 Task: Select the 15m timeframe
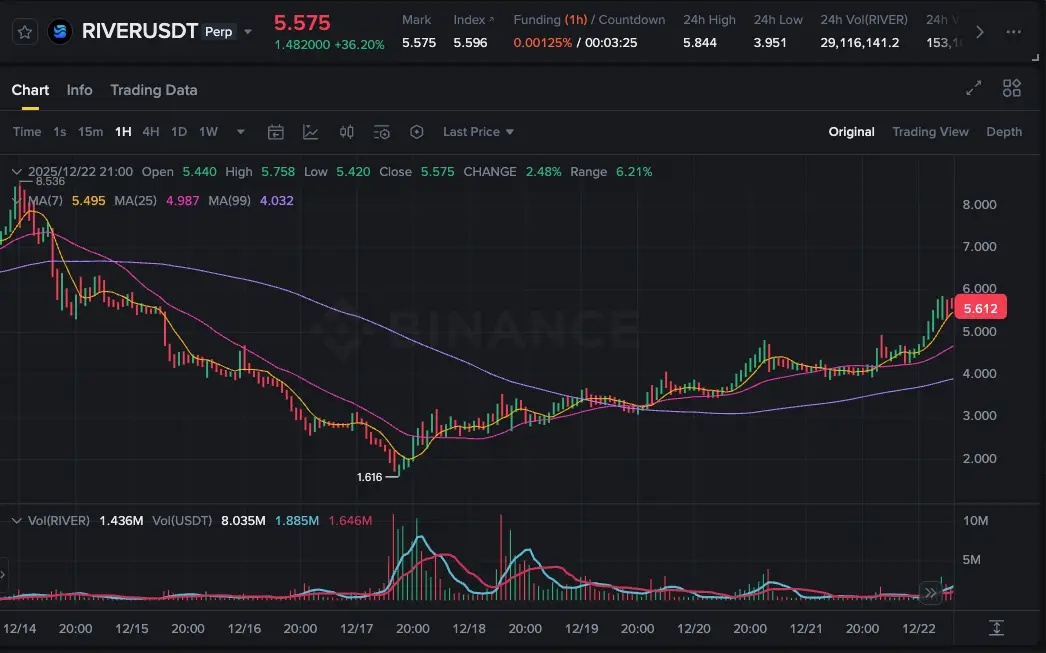[x=90, y=132]
